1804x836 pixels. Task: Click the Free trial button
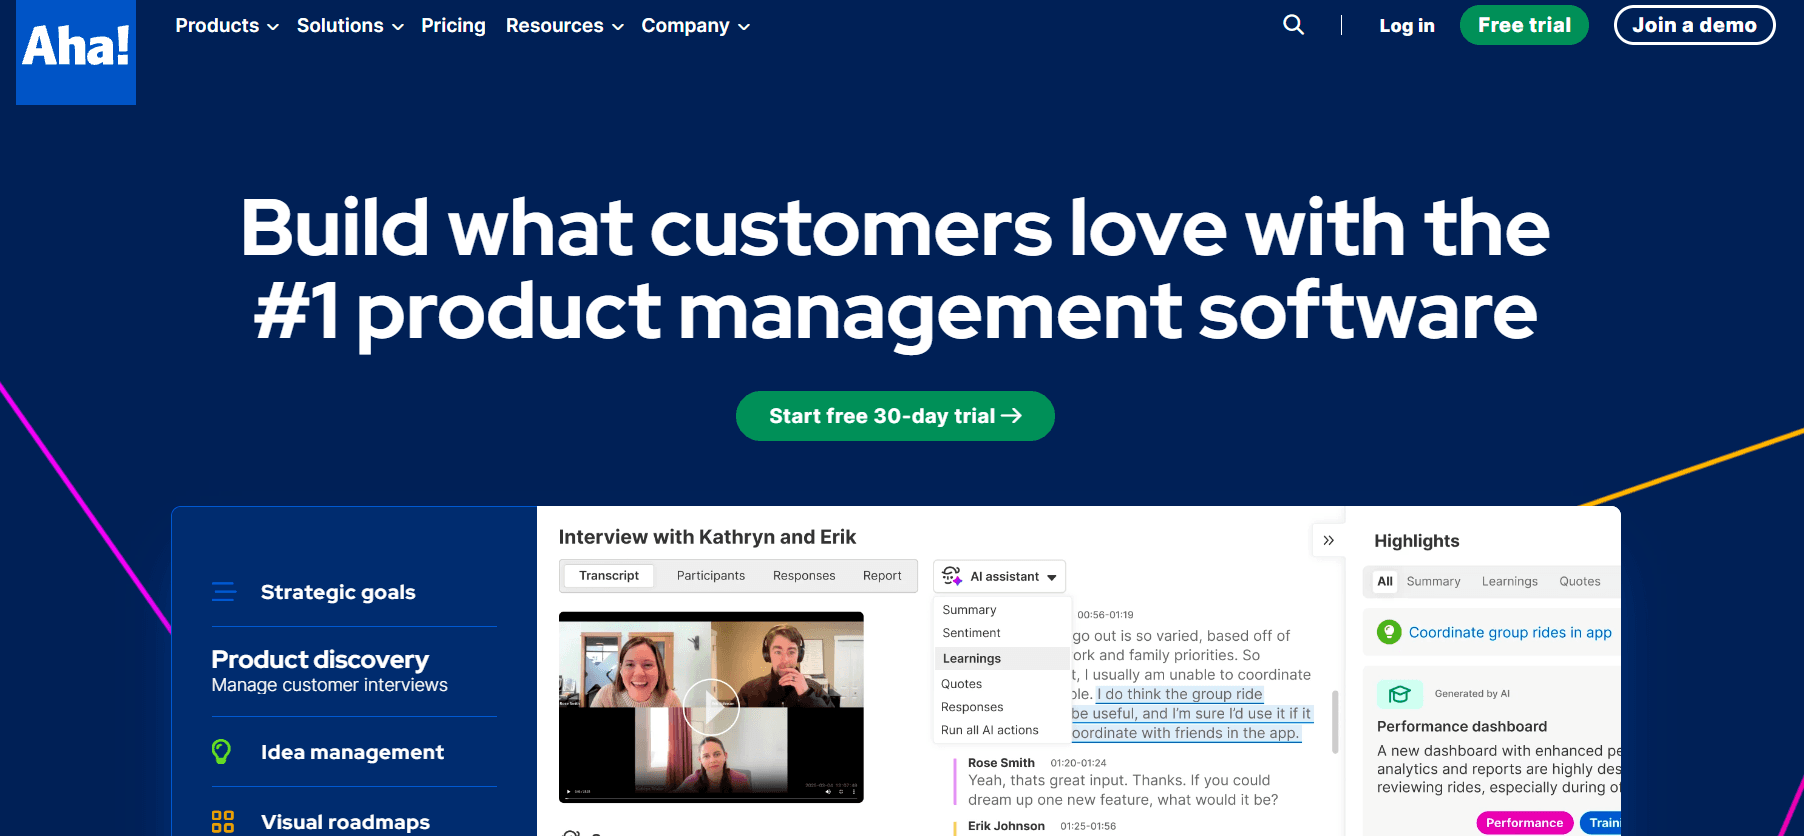[1524, 25]
